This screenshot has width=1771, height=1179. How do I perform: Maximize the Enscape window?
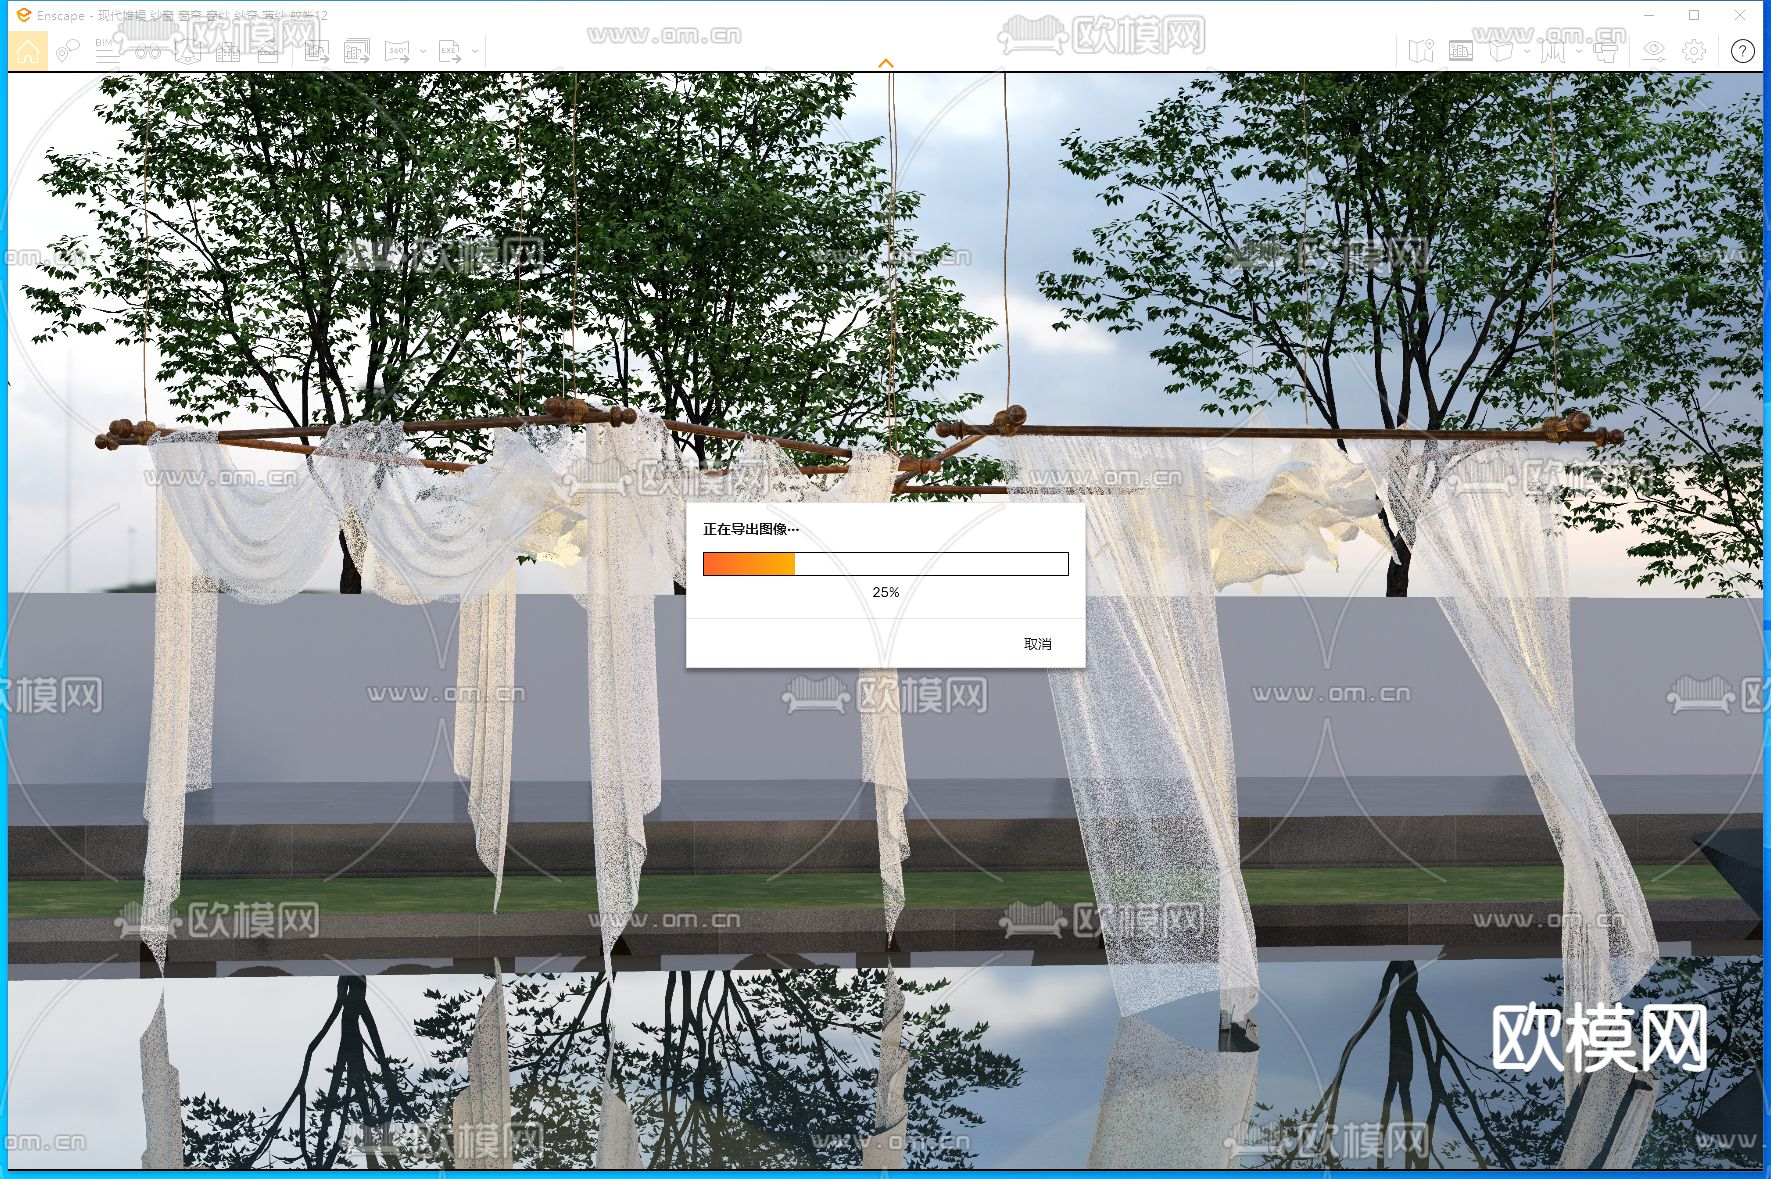tap(1694, 15)
